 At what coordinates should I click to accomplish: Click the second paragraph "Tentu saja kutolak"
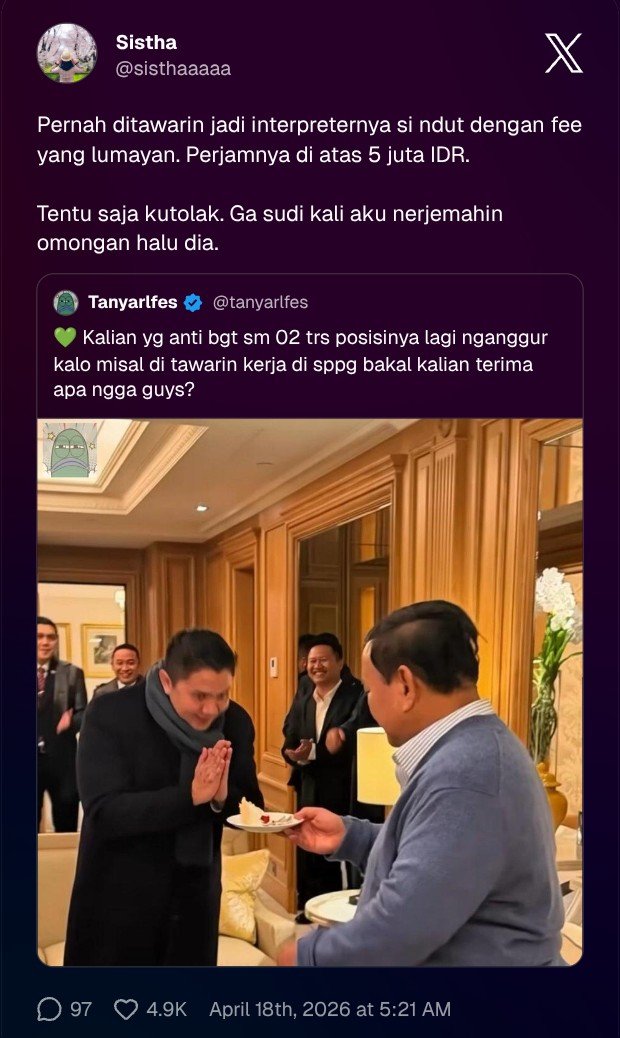(x=270, y=228)
